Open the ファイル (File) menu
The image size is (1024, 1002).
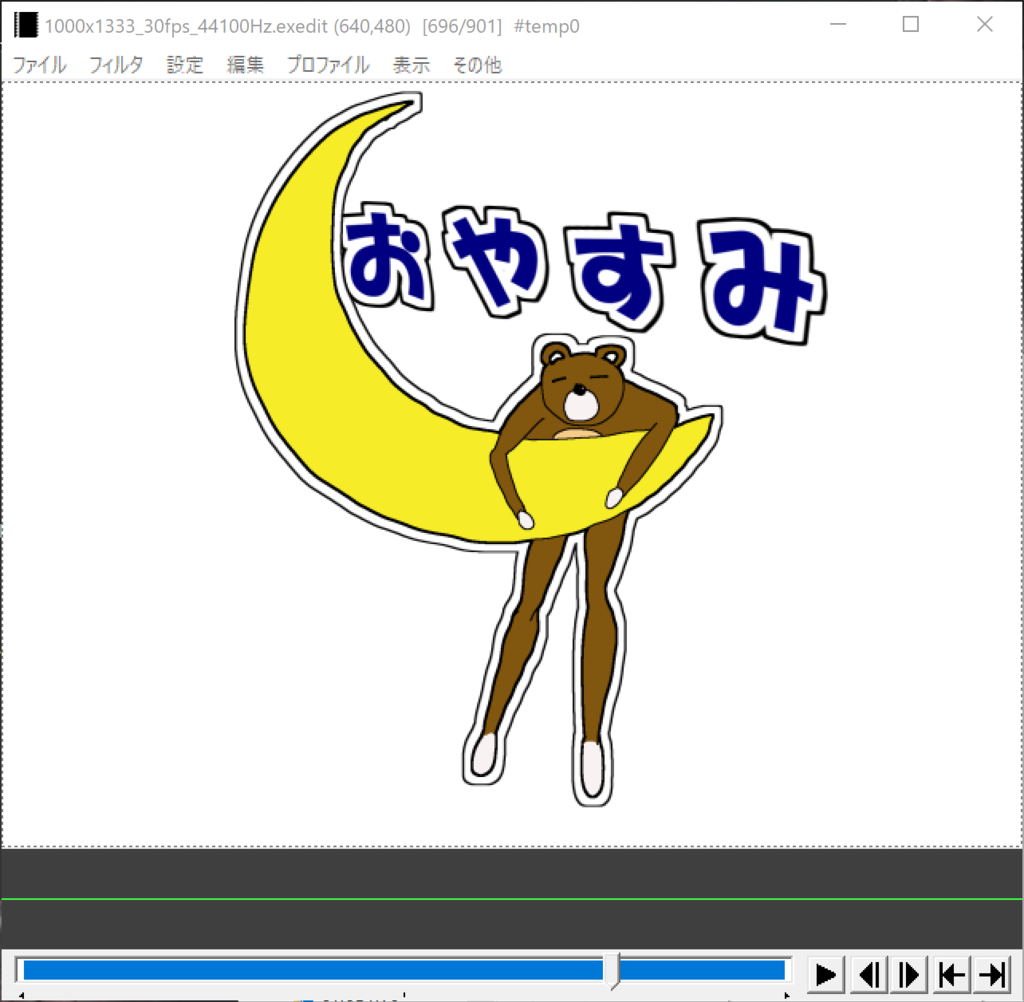click(39, 64)
